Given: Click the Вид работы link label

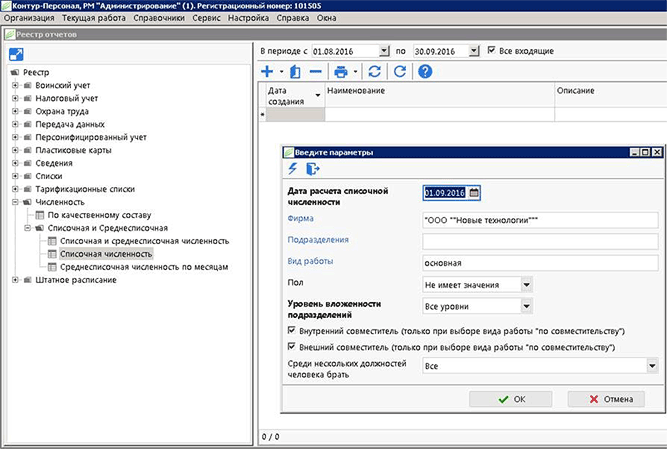Looking at the screenshot, I should (311, 261).
